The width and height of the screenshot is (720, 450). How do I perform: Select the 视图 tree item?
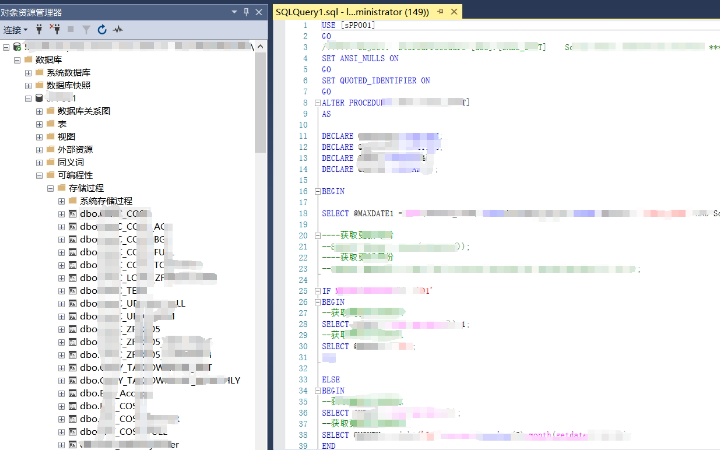[x=67, y=137]
